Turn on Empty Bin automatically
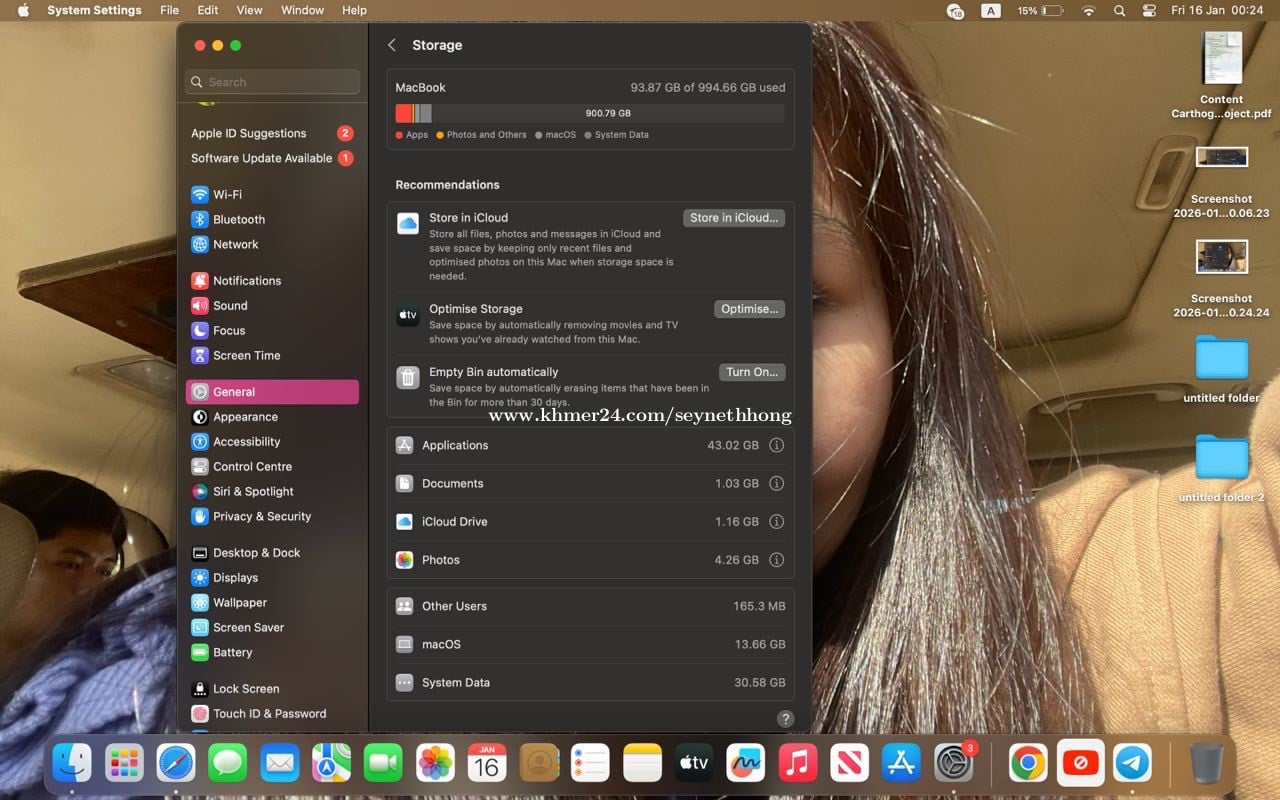This screenshot has height=800, width=1280. [x=751, y=372]
